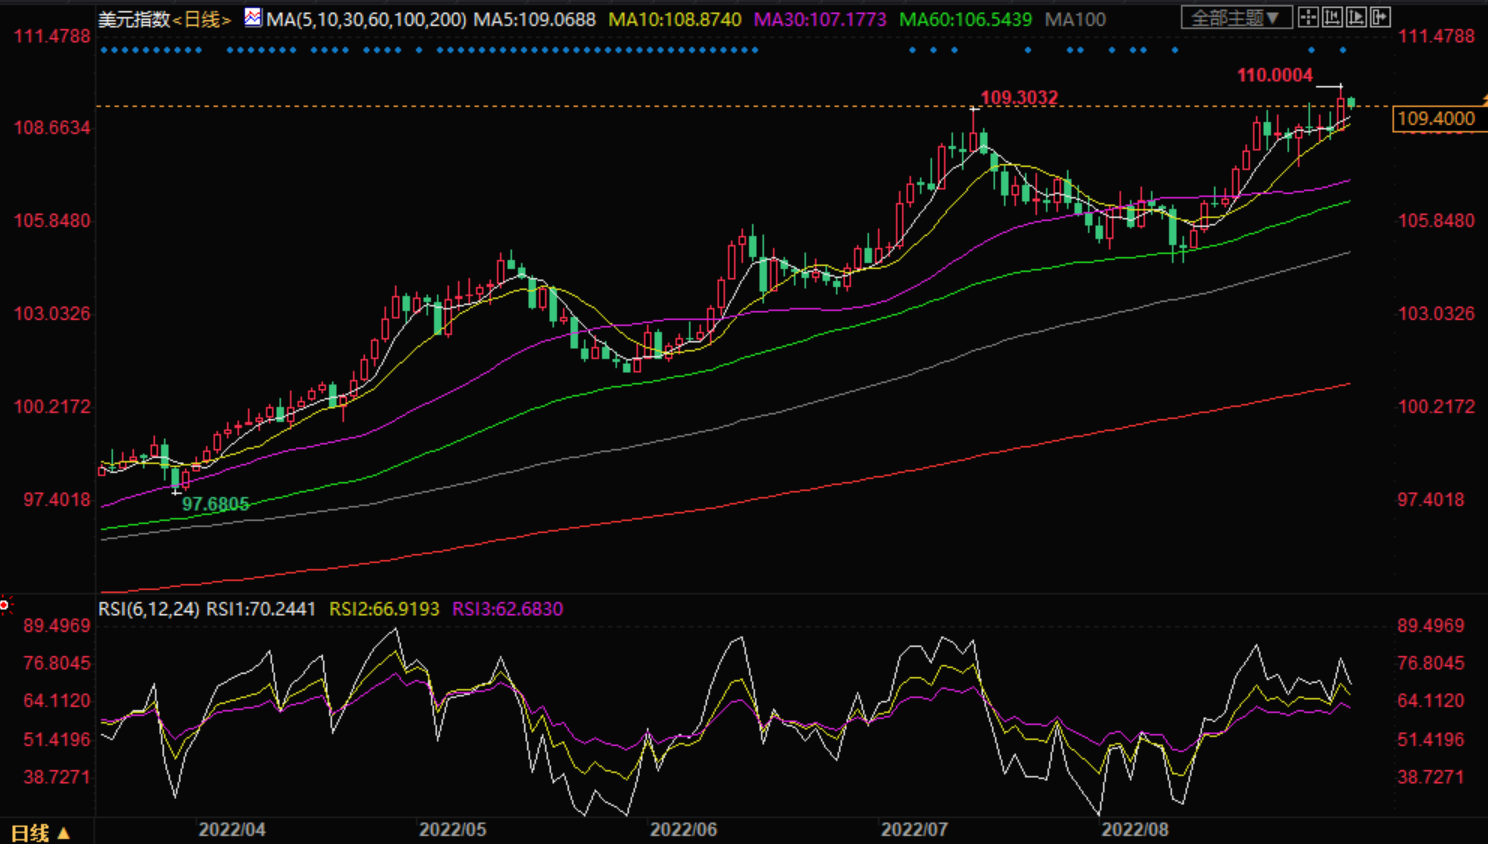1488x844 pixels.
Task: Click the MA5:109.0688 legend value
Action: (534, 19)
